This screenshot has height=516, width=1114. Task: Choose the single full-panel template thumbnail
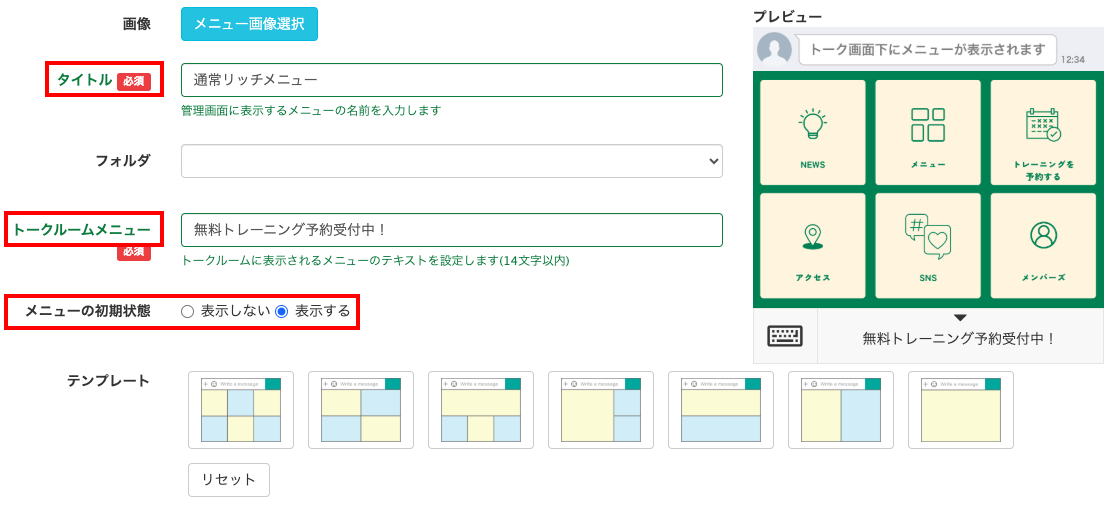click(x=960, y=410)
